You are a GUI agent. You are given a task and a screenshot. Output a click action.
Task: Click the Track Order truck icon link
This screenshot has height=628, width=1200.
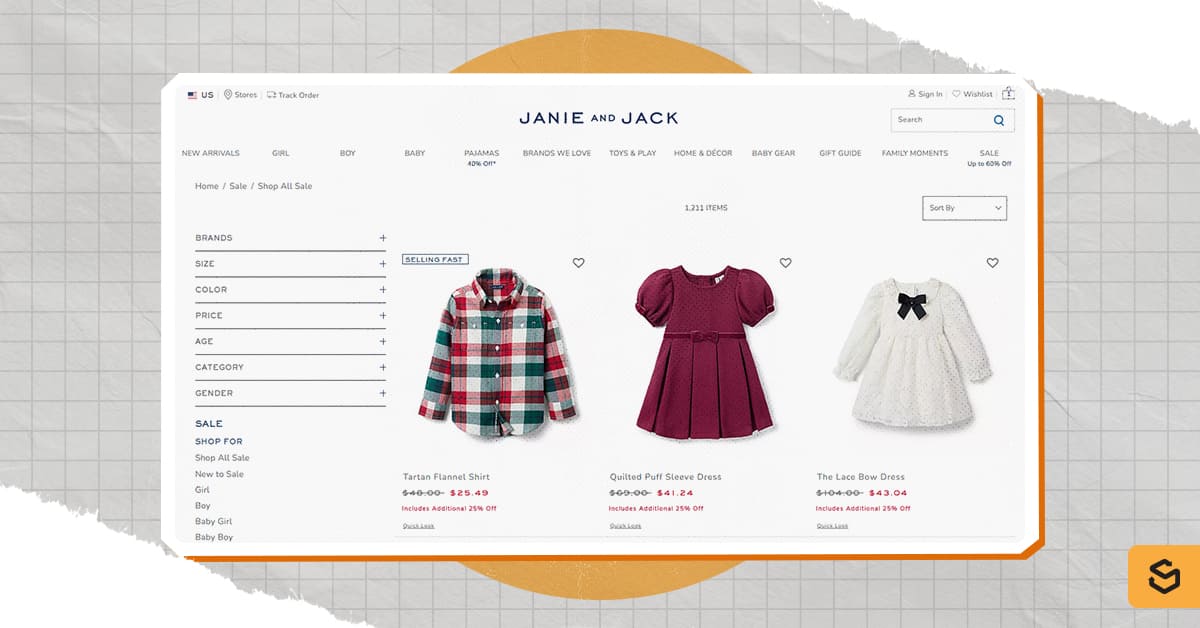(293, 95)
